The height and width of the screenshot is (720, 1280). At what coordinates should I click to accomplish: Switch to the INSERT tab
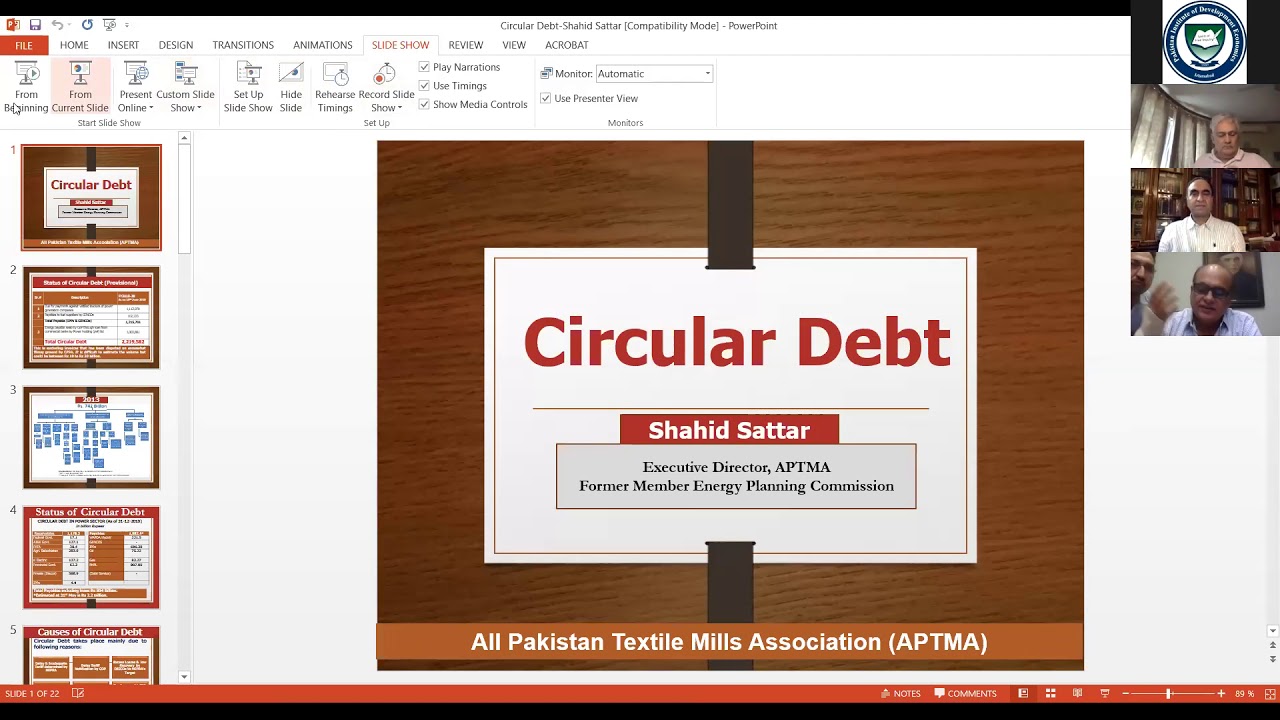(123, 45)
